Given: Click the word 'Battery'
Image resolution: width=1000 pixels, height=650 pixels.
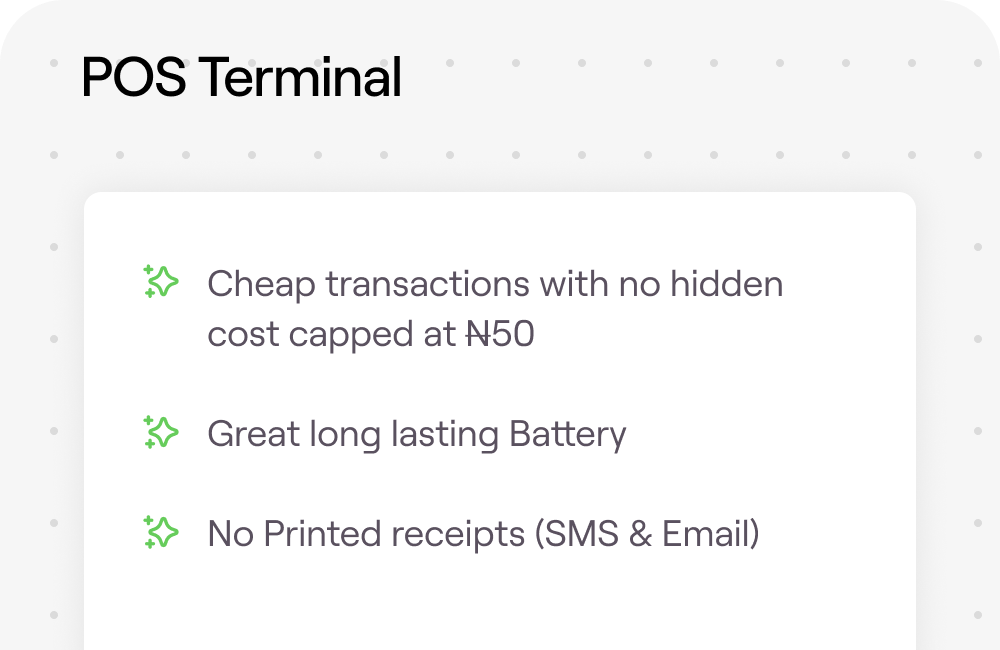Looking at the screenshot, I should click(568, 436).
